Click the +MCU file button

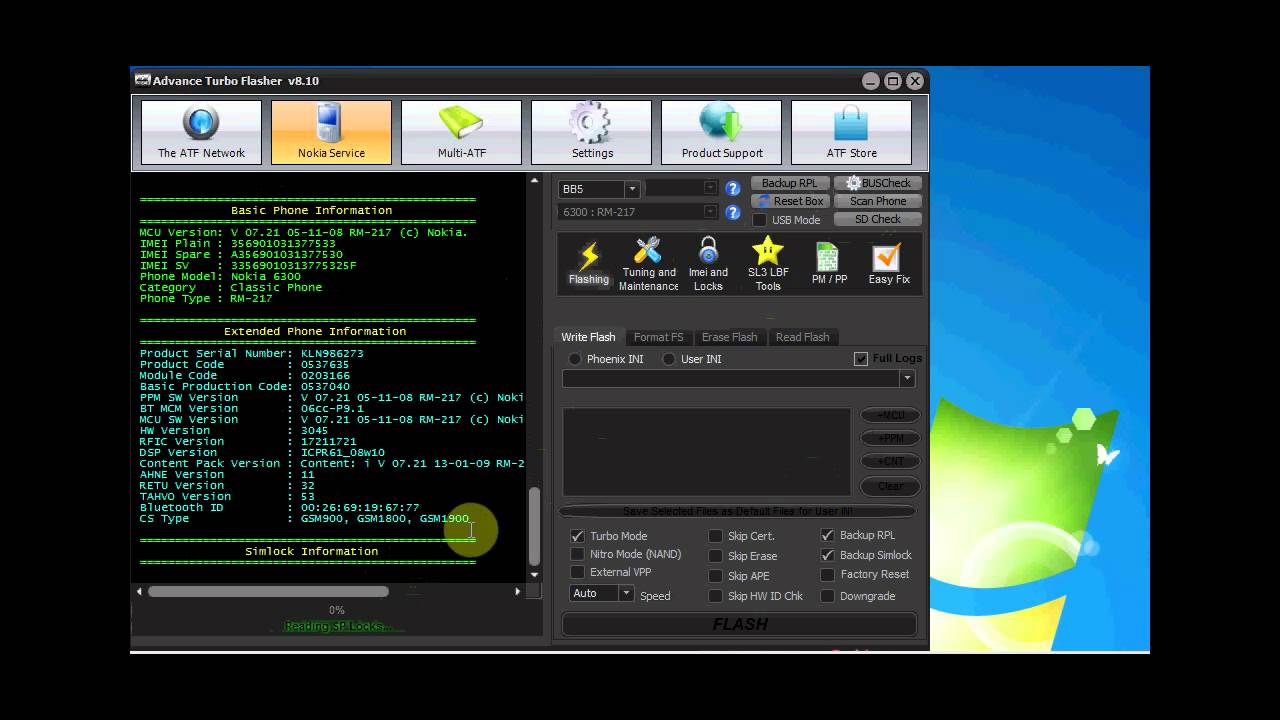(890, 415)
